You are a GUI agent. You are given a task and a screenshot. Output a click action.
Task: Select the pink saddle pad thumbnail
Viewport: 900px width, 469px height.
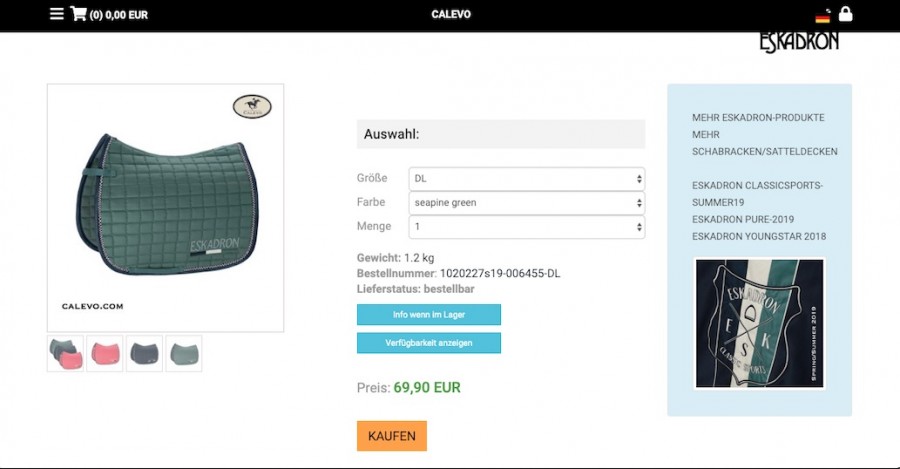pyautogui.click(x=104, y=354)
